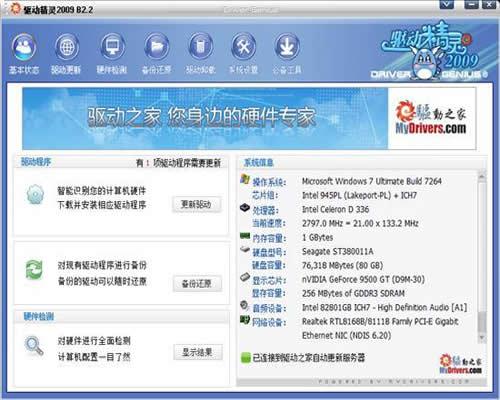Image resolution: width=500 pixels, height=400 pixels.
Task: Click the network card icon next to 网络设备
Action: (x=245, y=320)
